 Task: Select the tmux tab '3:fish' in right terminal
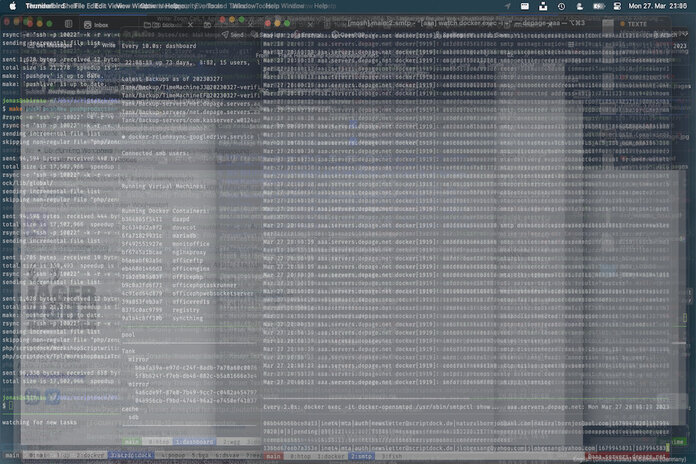(391, 456)
